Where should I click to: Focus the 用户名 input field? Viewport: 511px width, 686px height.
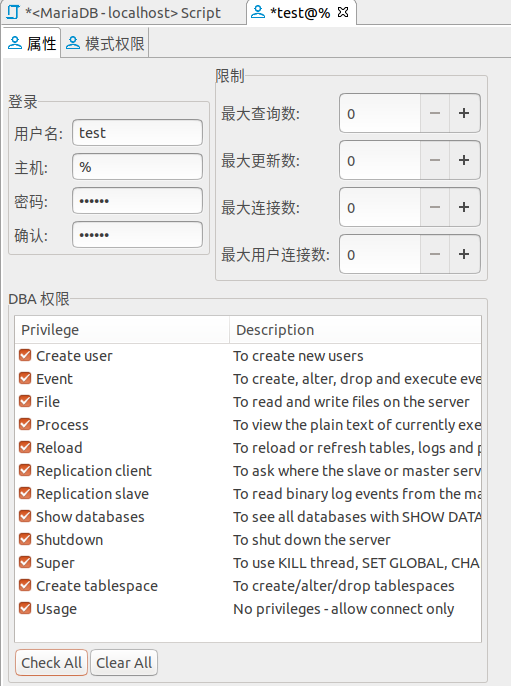click(137, 133)
